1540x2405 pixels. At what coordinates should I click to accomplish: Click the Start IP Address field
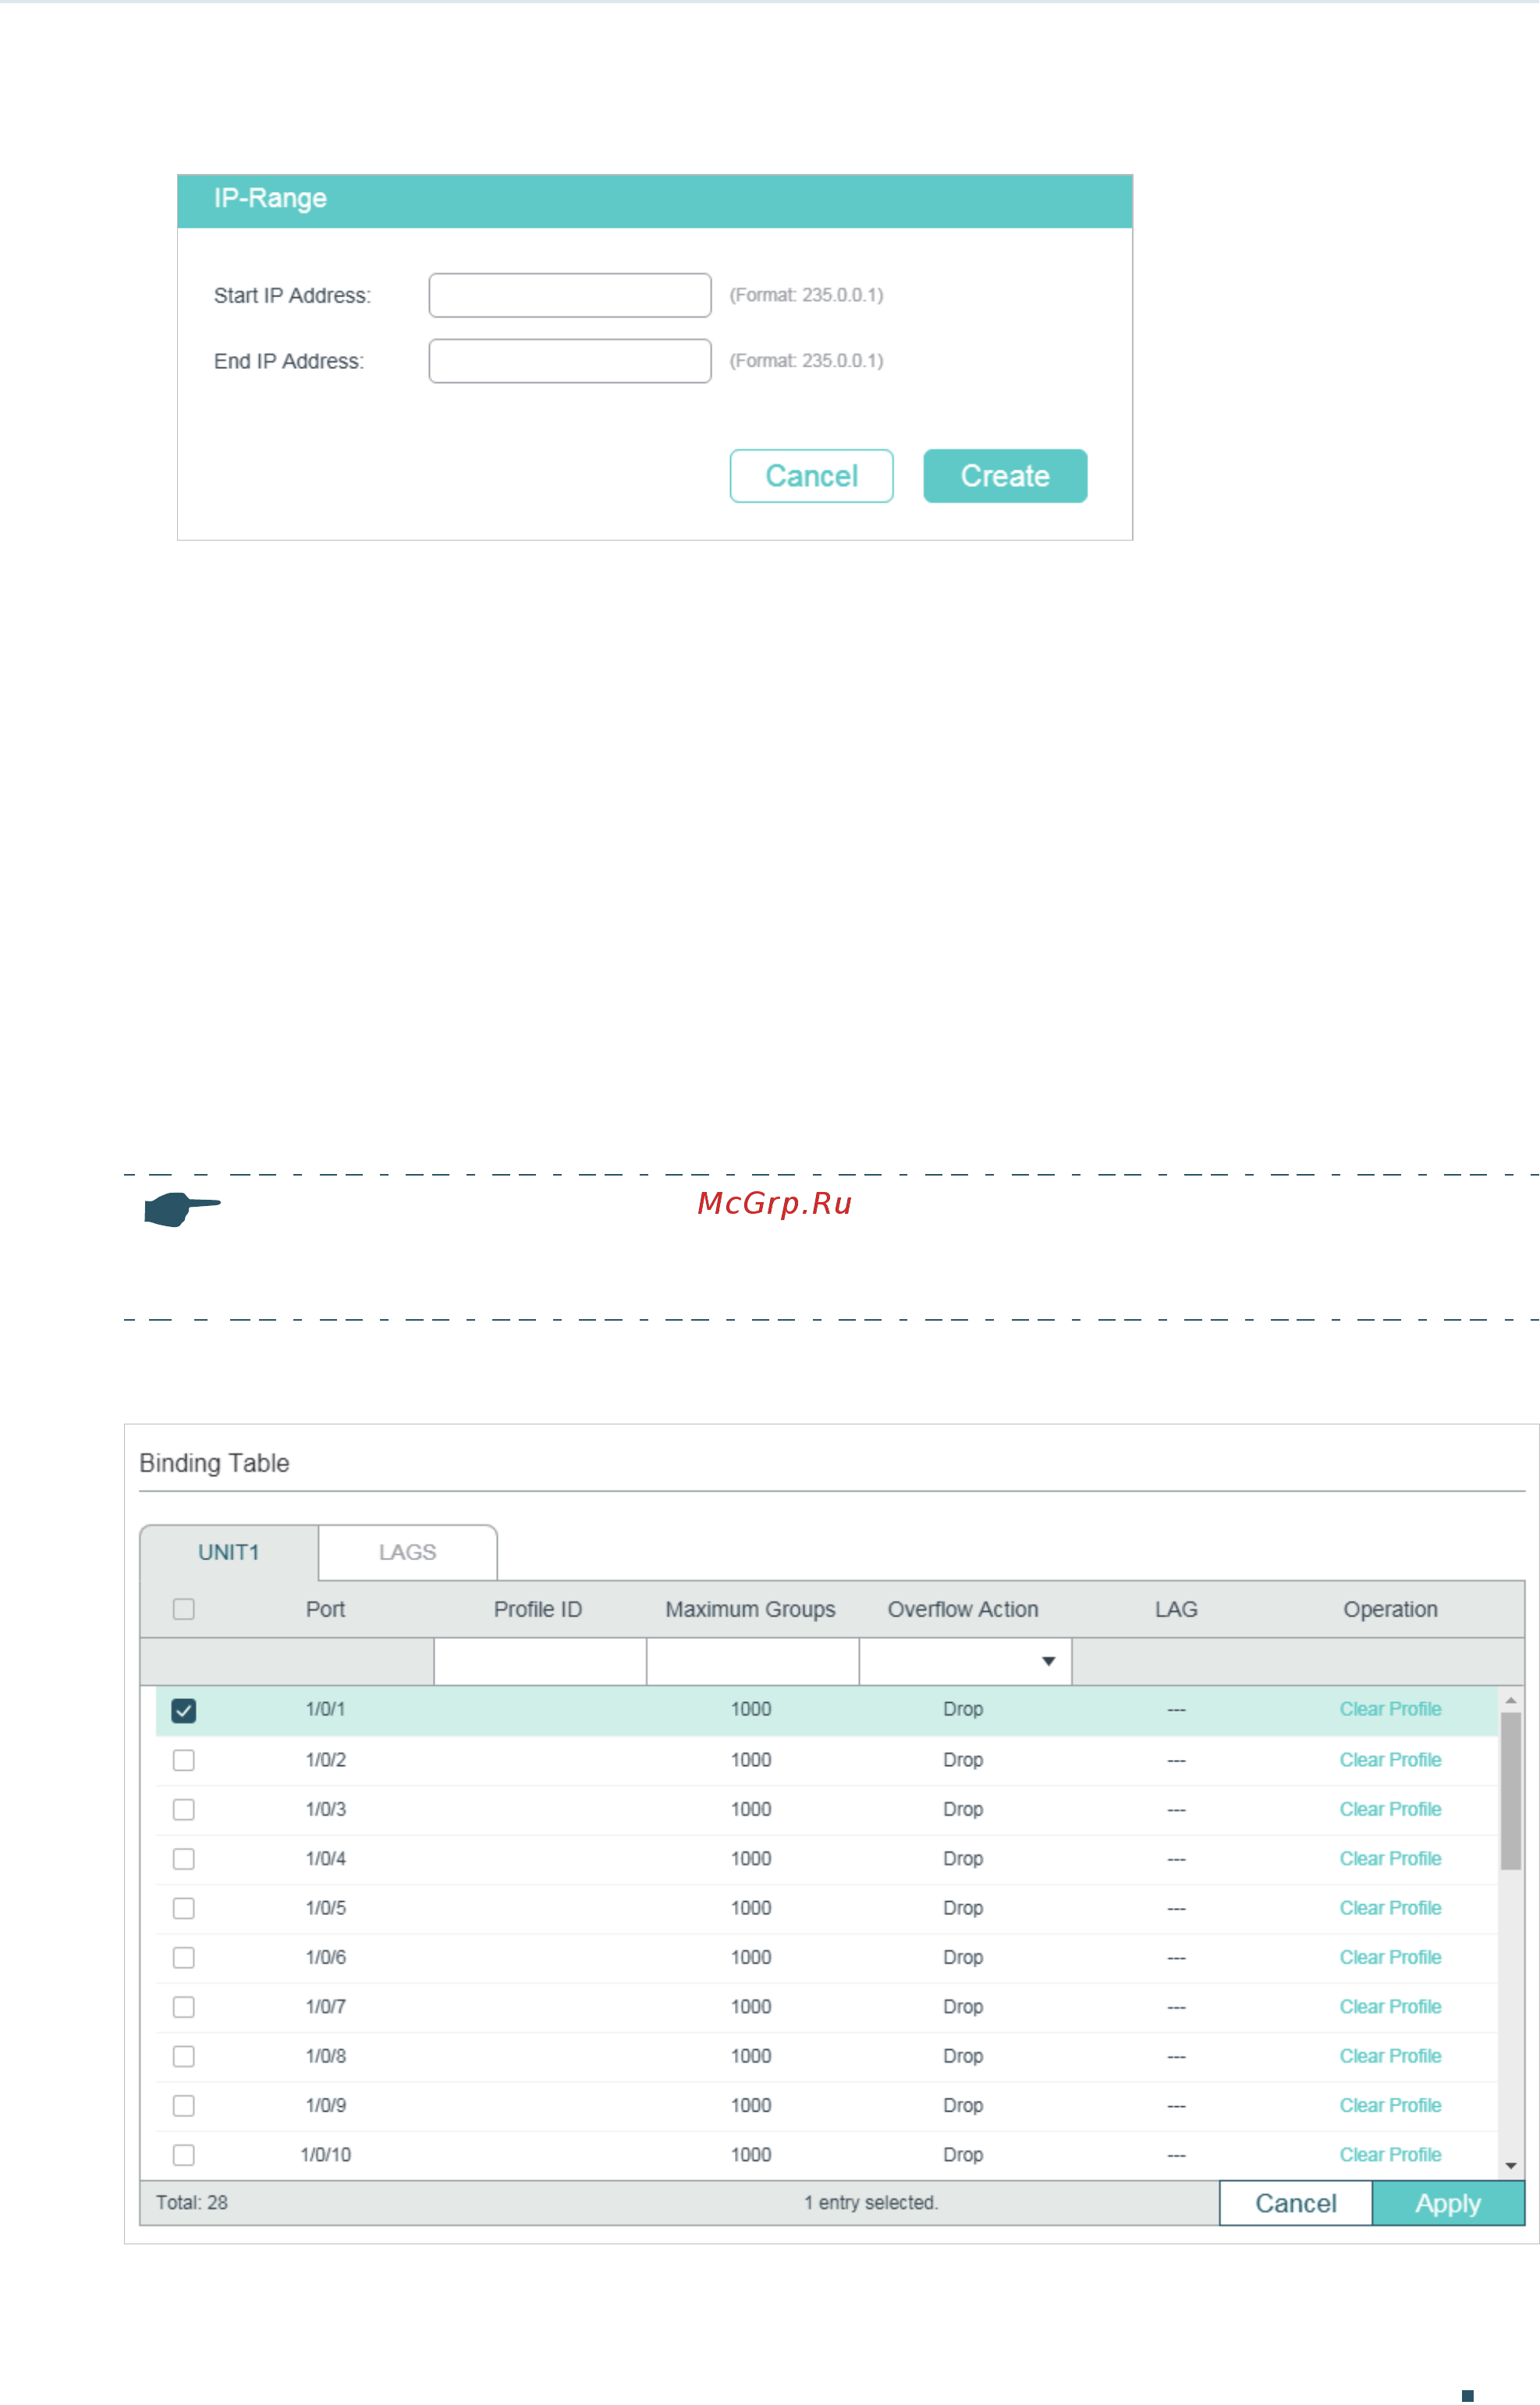pyautogui.click(x=570, y=295)
